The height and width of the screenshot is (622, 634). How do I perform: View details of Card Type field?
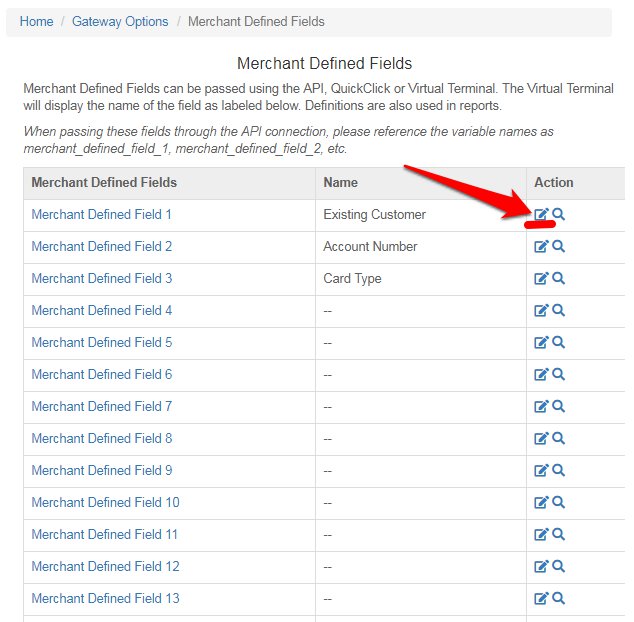[x=558, y=278]
